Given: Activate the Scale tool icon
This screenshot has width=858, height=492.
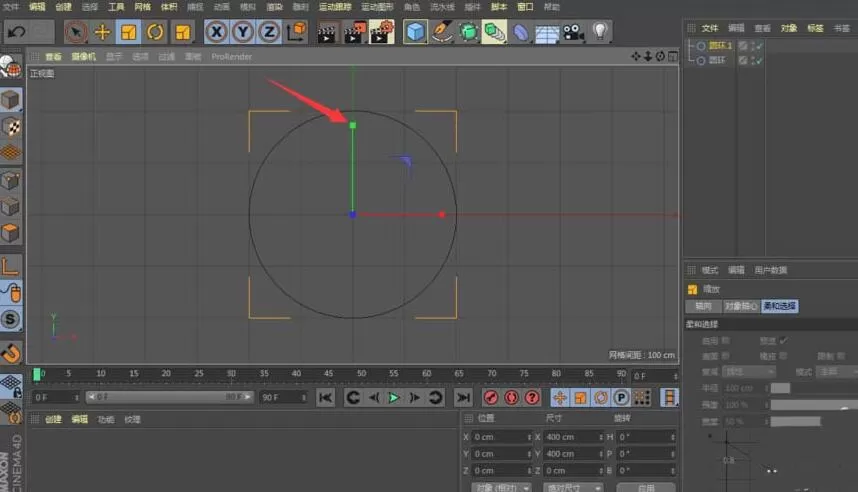Looking at the screenshot, I should (129, 32).
